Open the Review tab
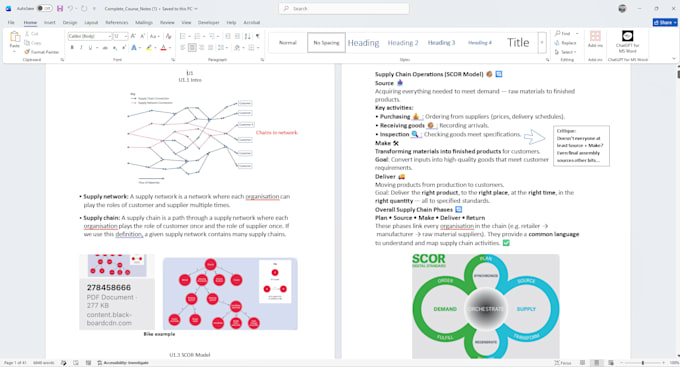 (x=167, y=22)
